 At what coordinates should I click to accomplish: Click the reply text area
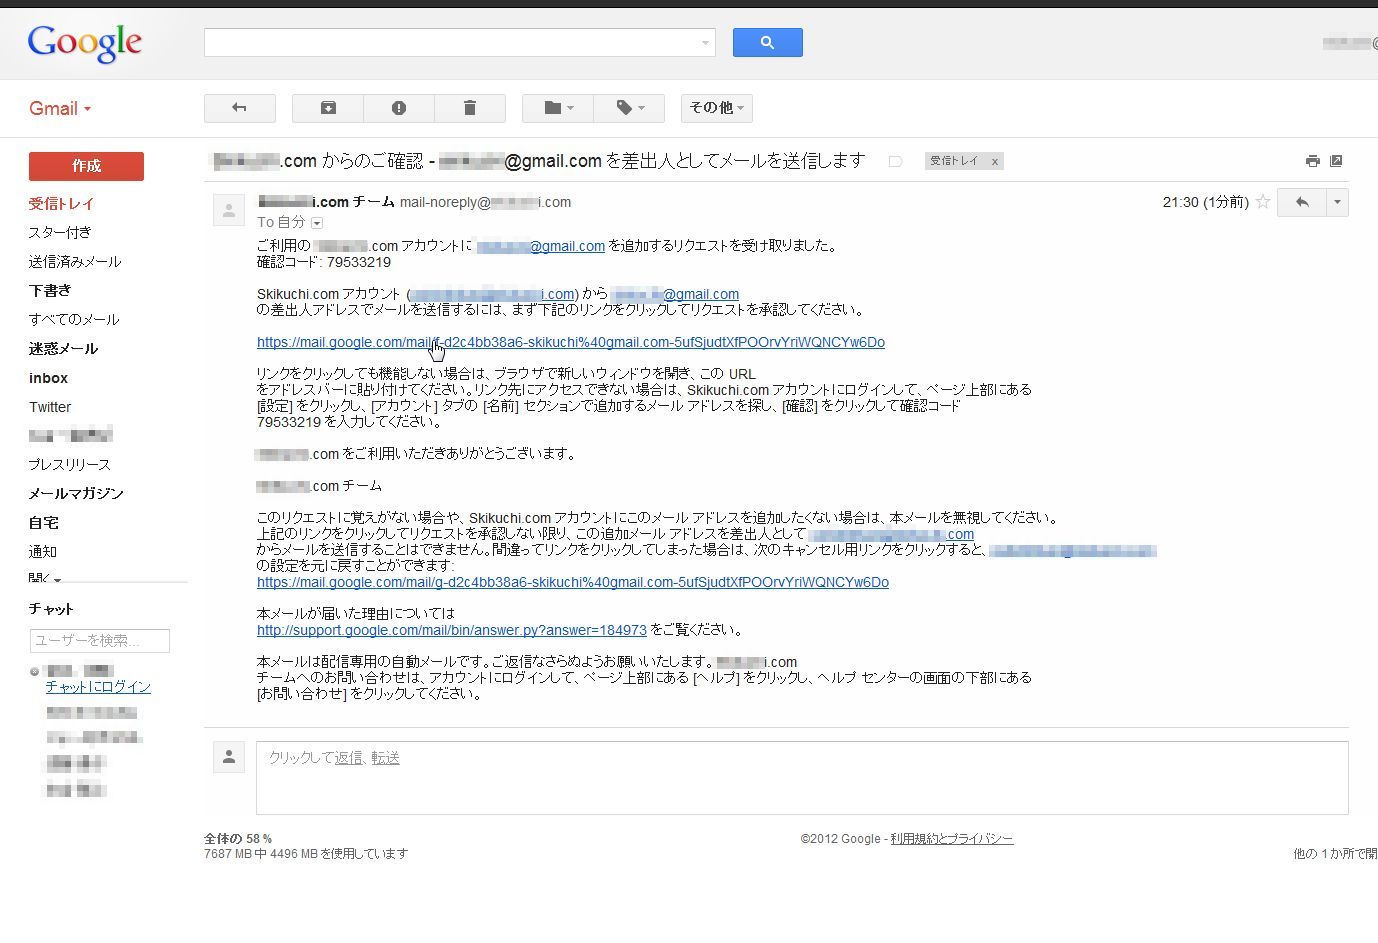click(x=802, y=778)
